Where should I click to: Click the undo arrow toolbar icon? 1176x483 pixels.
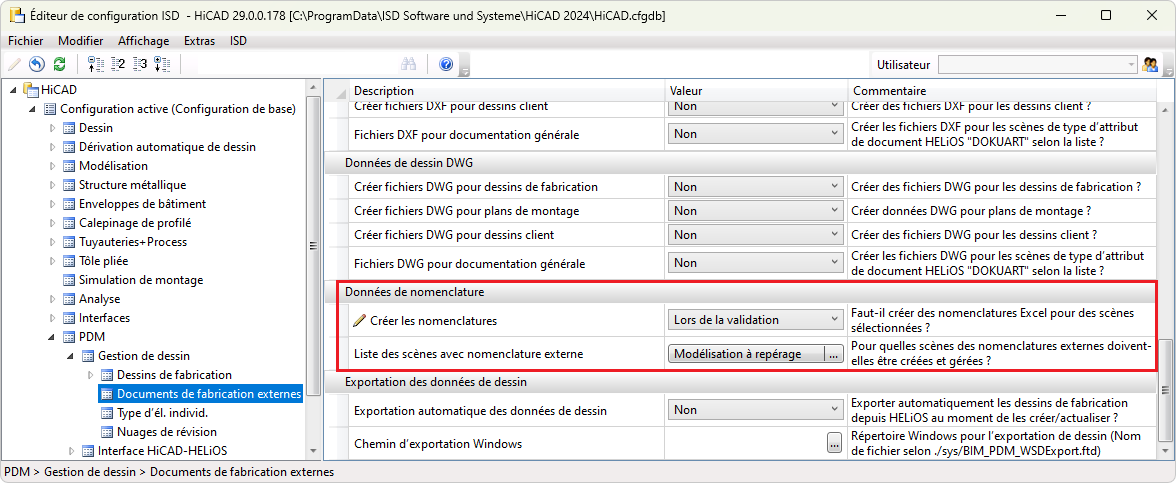(37, 64)
